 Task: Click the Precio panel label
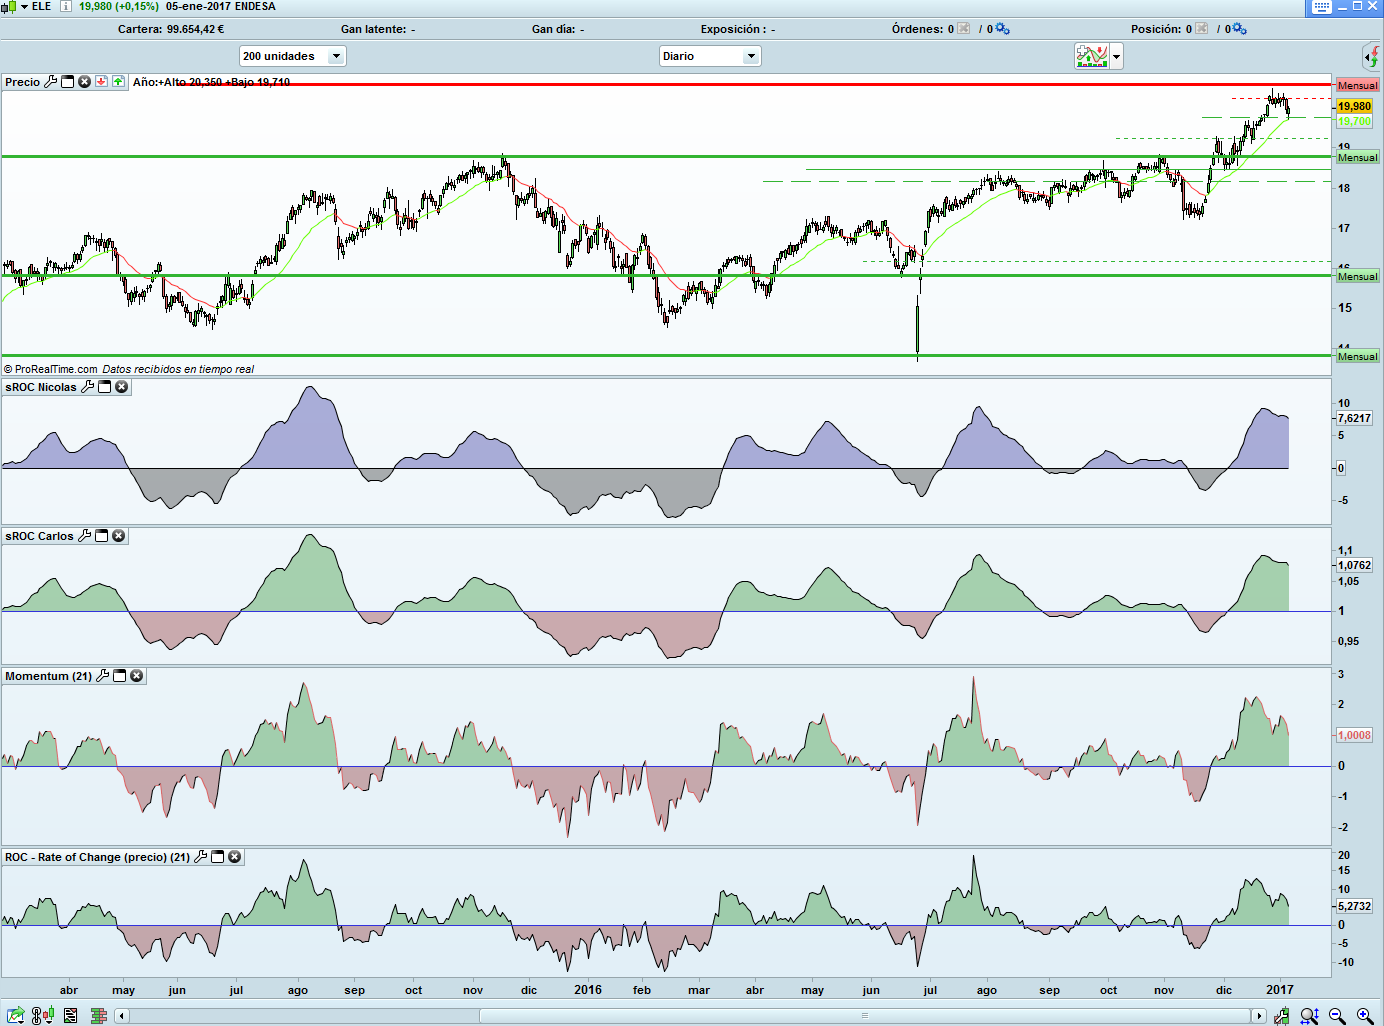(23, 82)
